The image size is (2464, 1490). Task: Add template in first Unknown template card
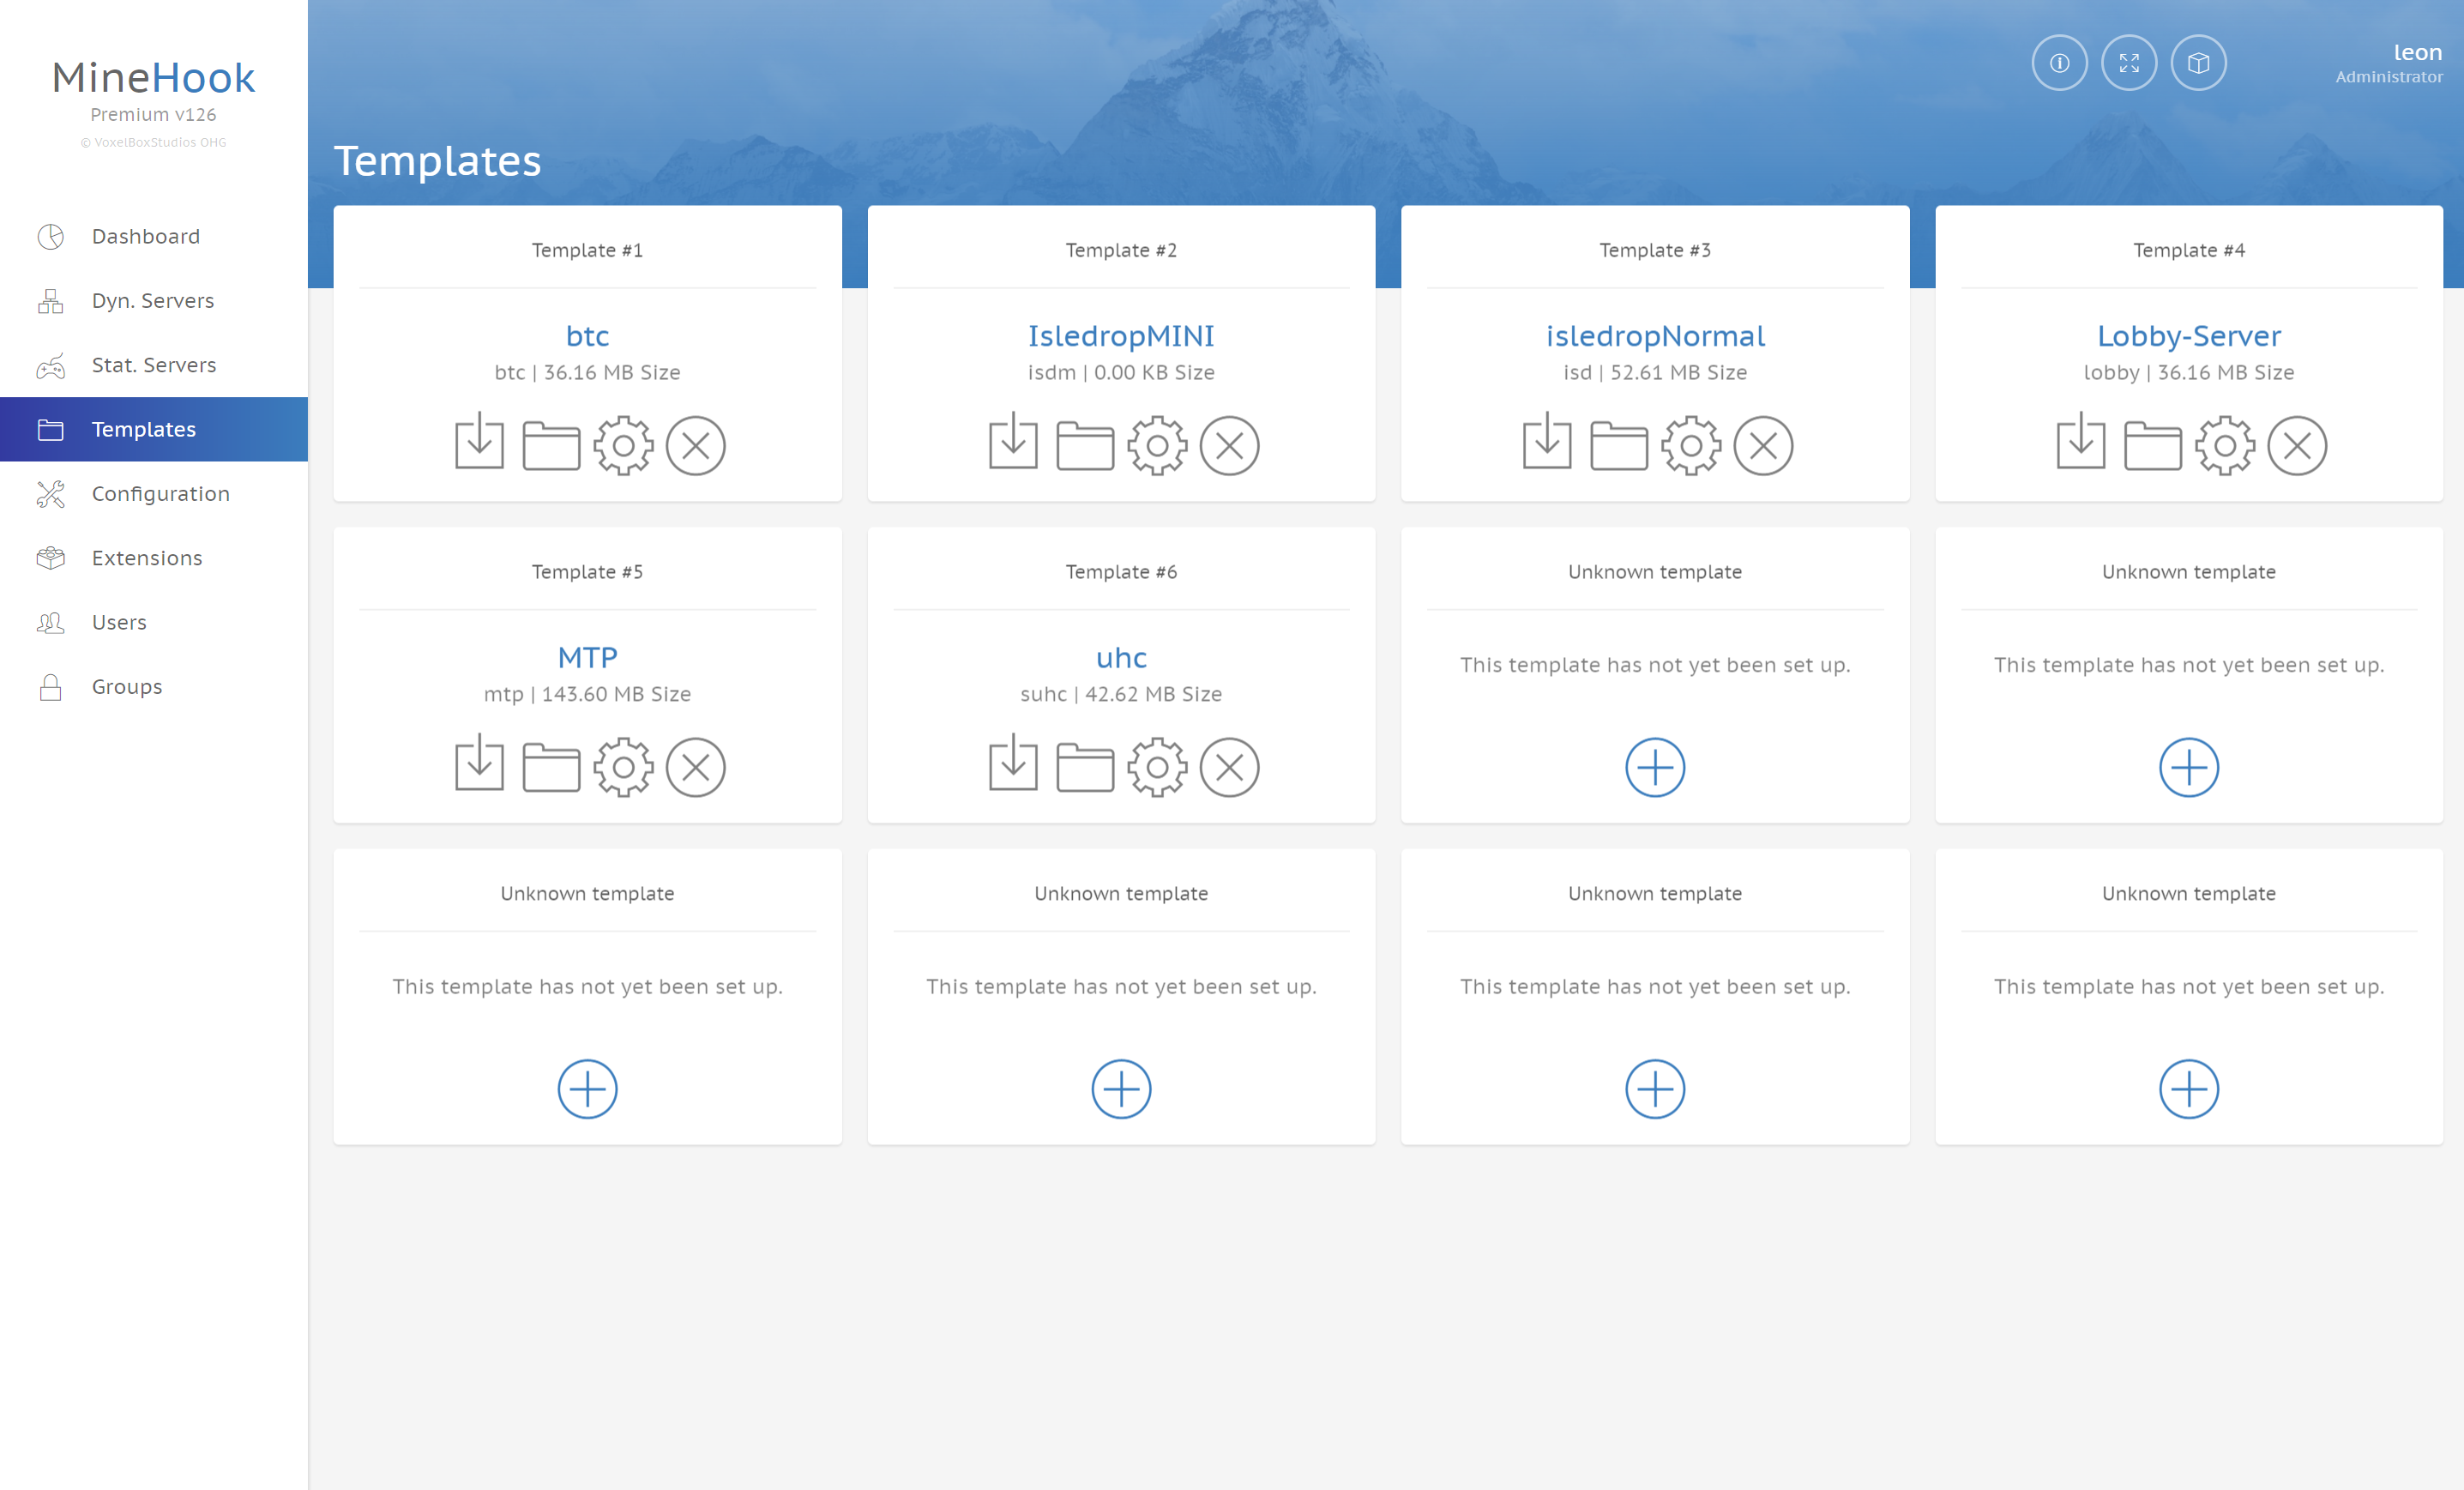tap(1655, 767)
